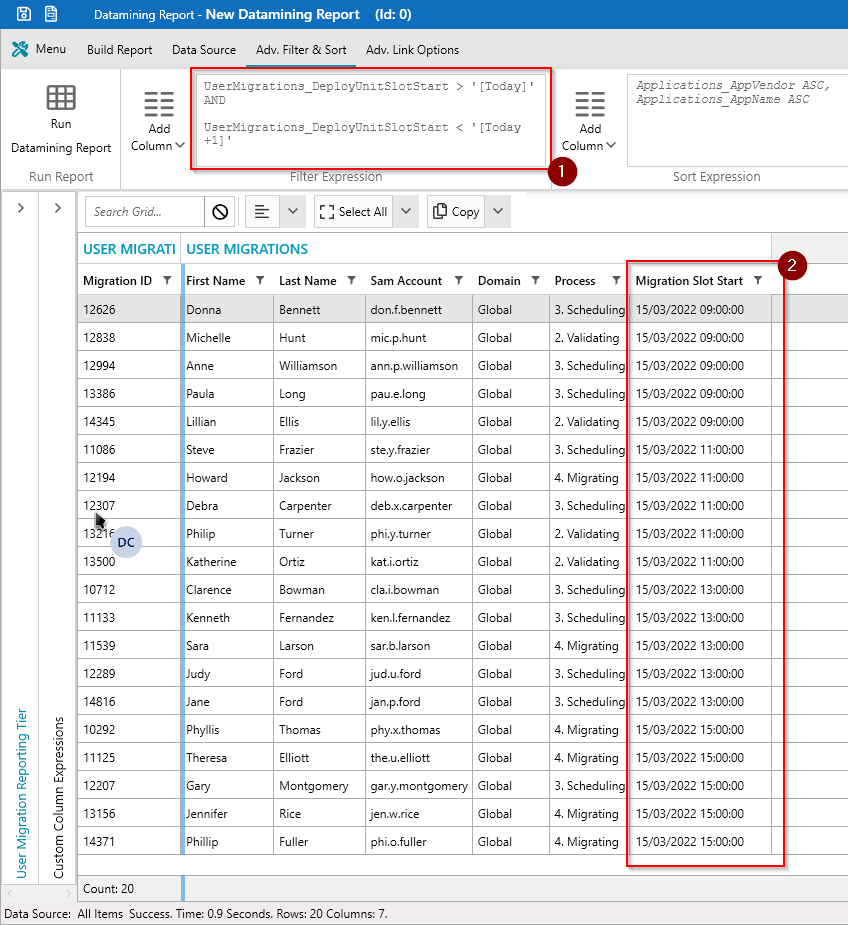Filter the Migration ID column

(x=167, y=281)
